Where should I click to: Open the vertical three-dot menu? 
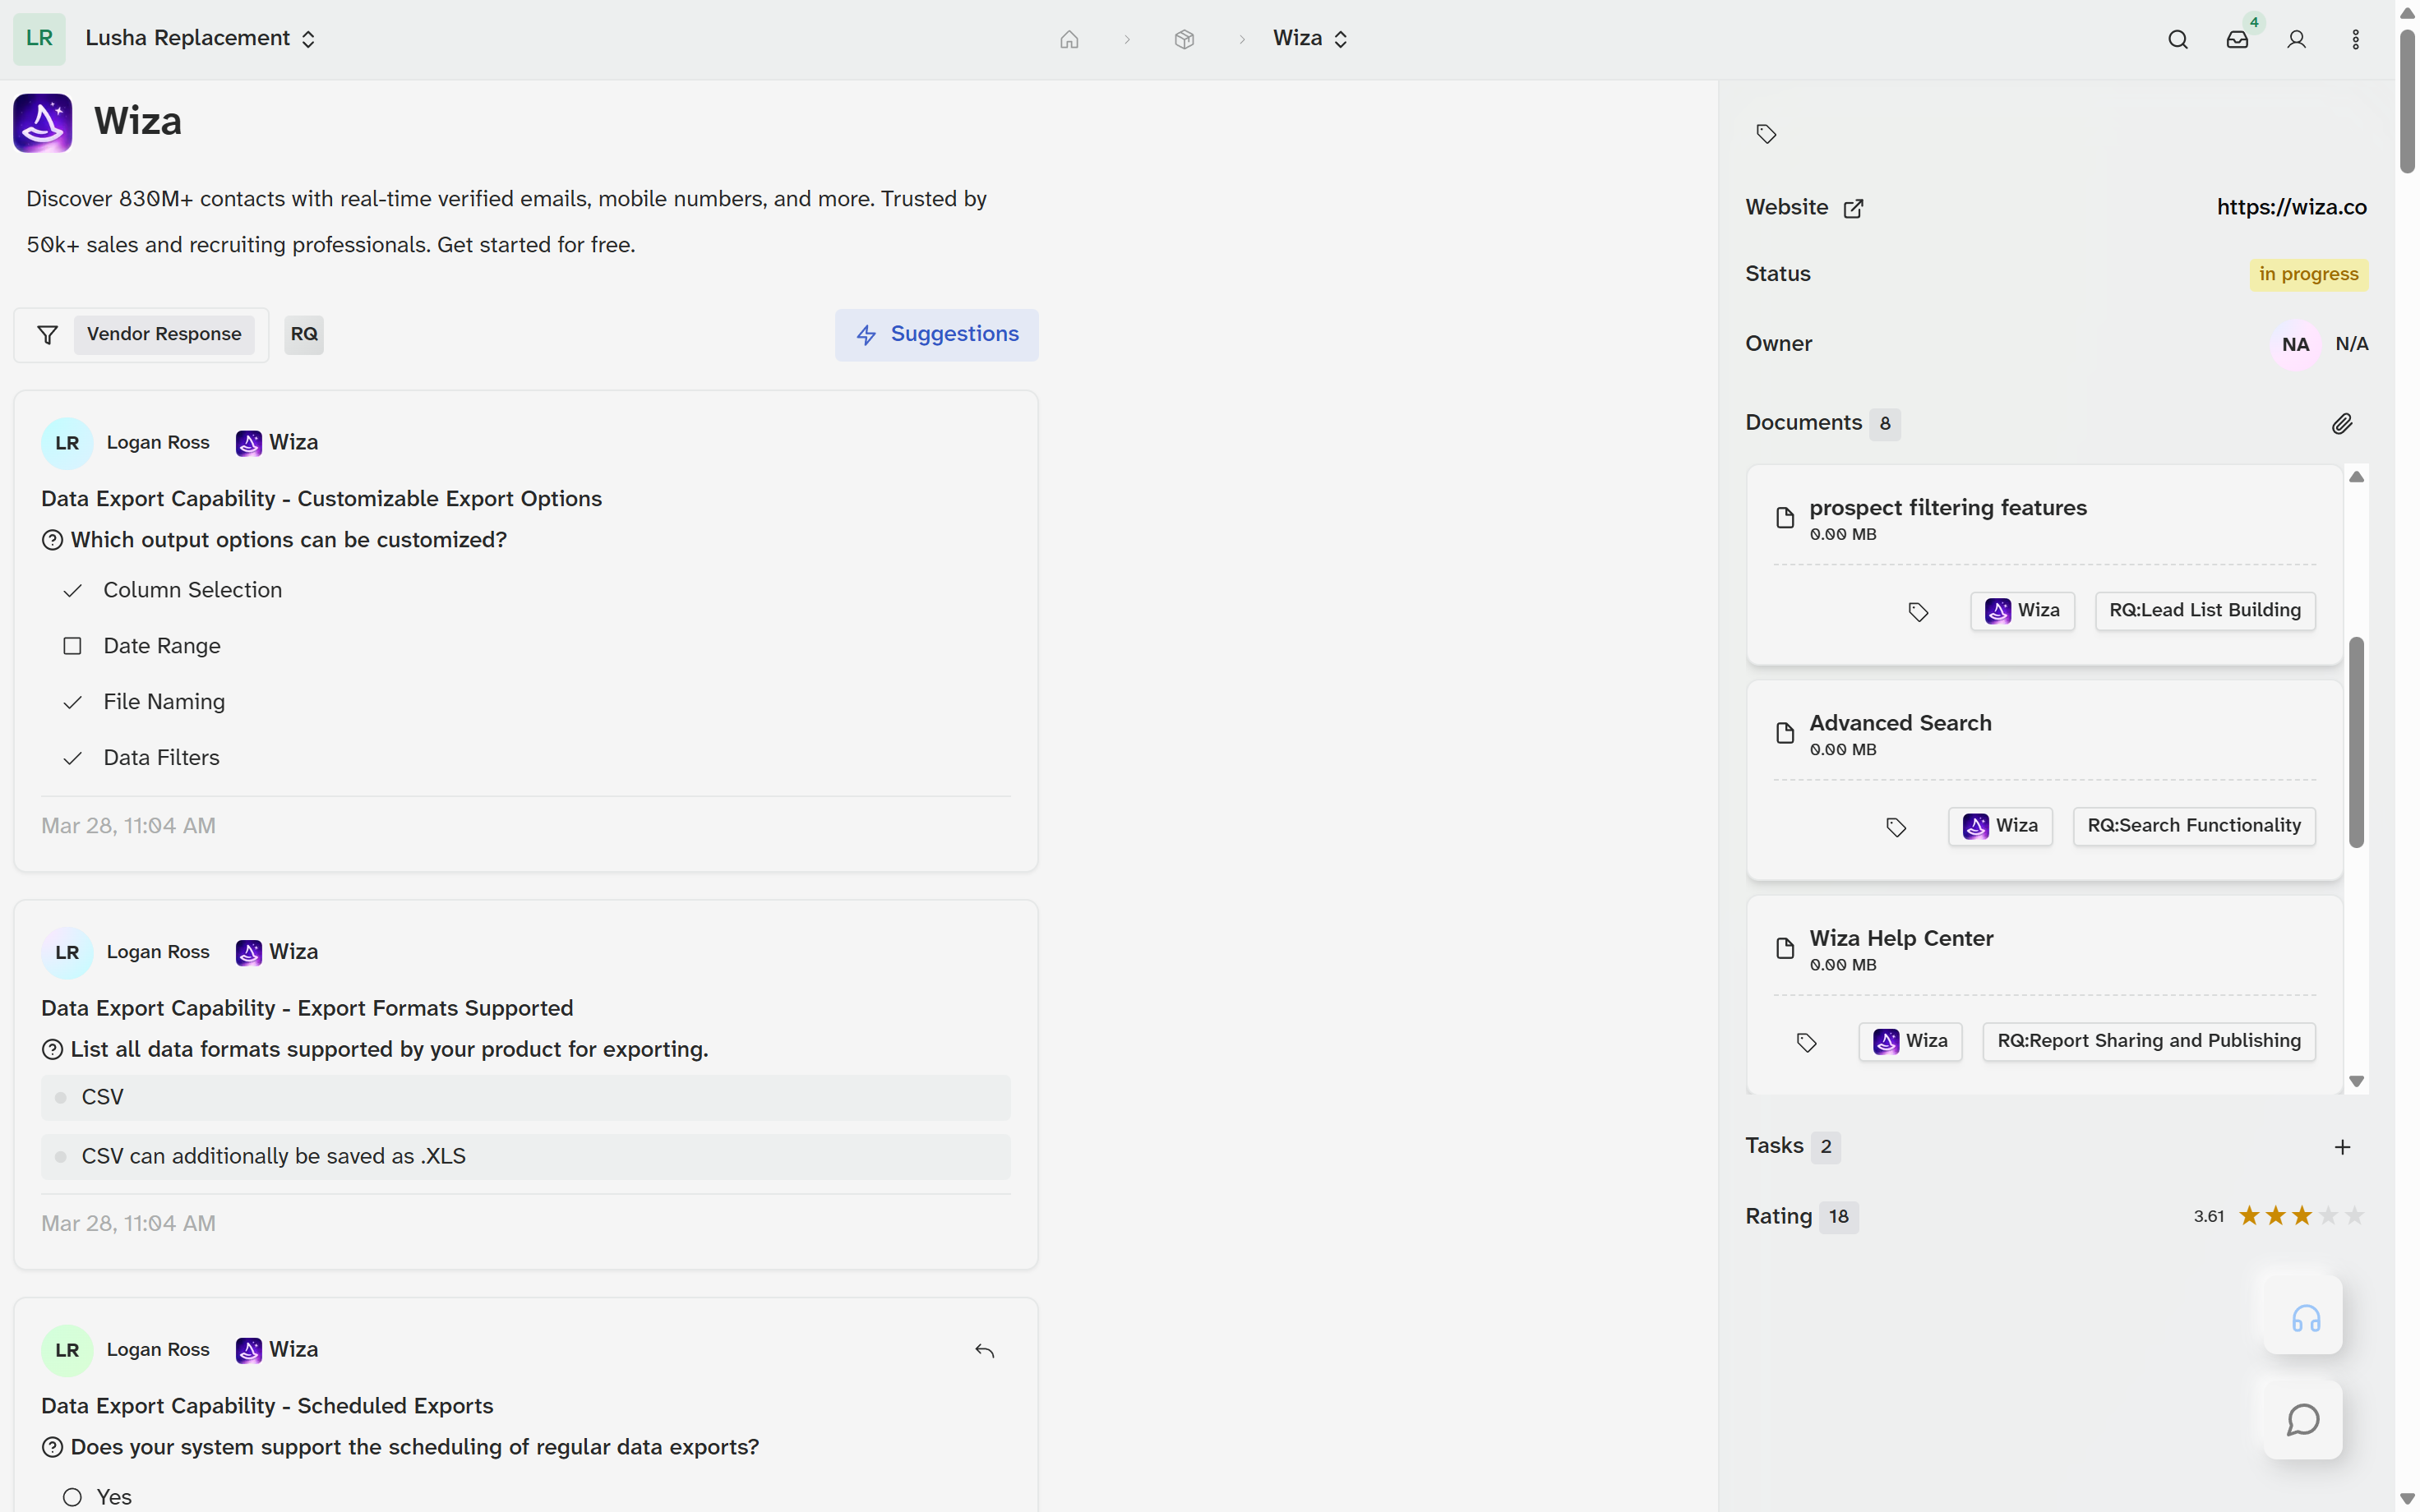click(2355, 39)
